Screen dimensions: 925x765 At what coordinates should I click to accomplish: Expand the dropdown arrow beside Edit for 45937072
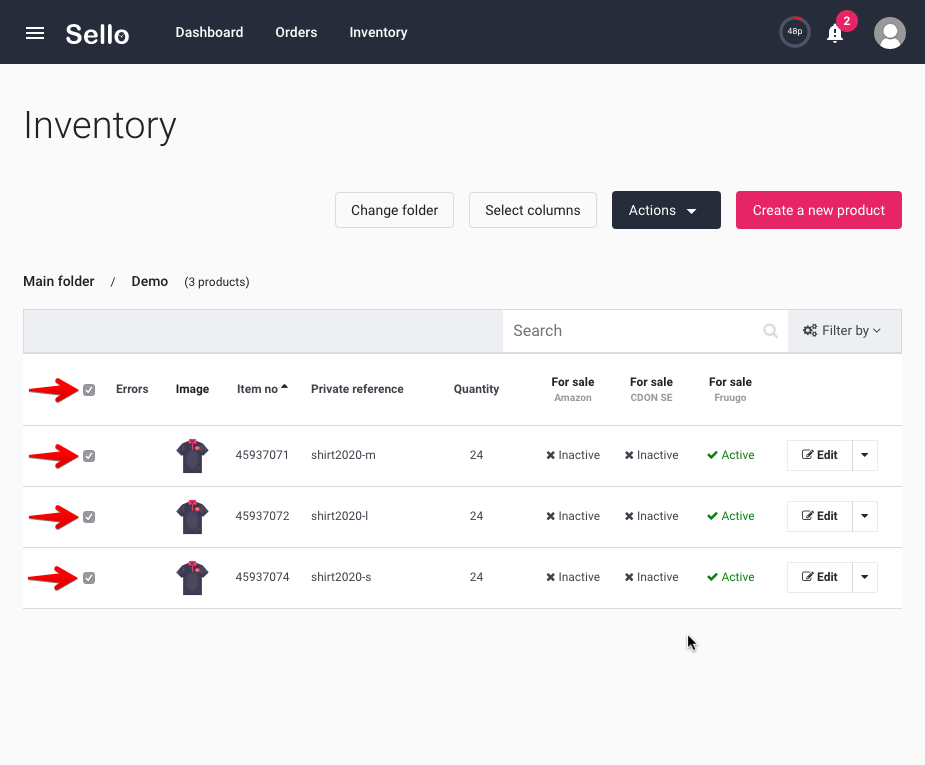[865, 516]
